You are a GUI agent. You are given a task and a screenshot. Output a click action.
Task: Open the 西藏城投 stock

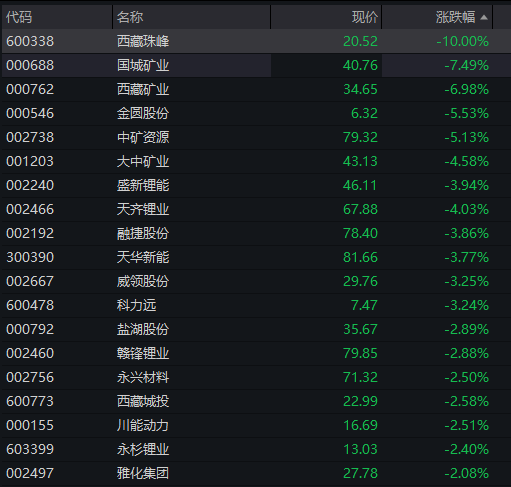[143, 401]
